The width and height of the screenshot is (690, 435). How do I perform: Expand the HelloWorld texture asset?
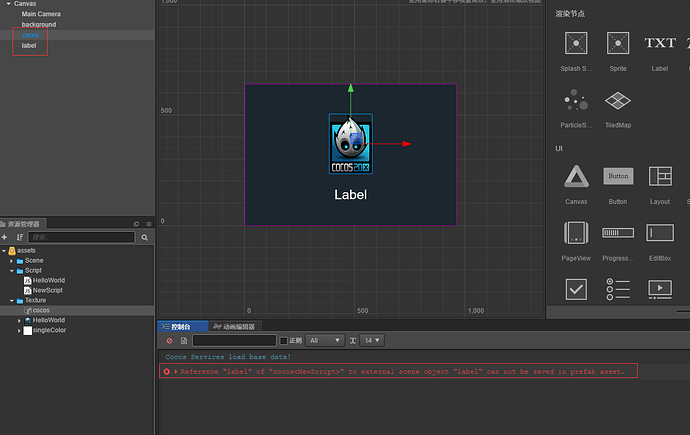19,321
